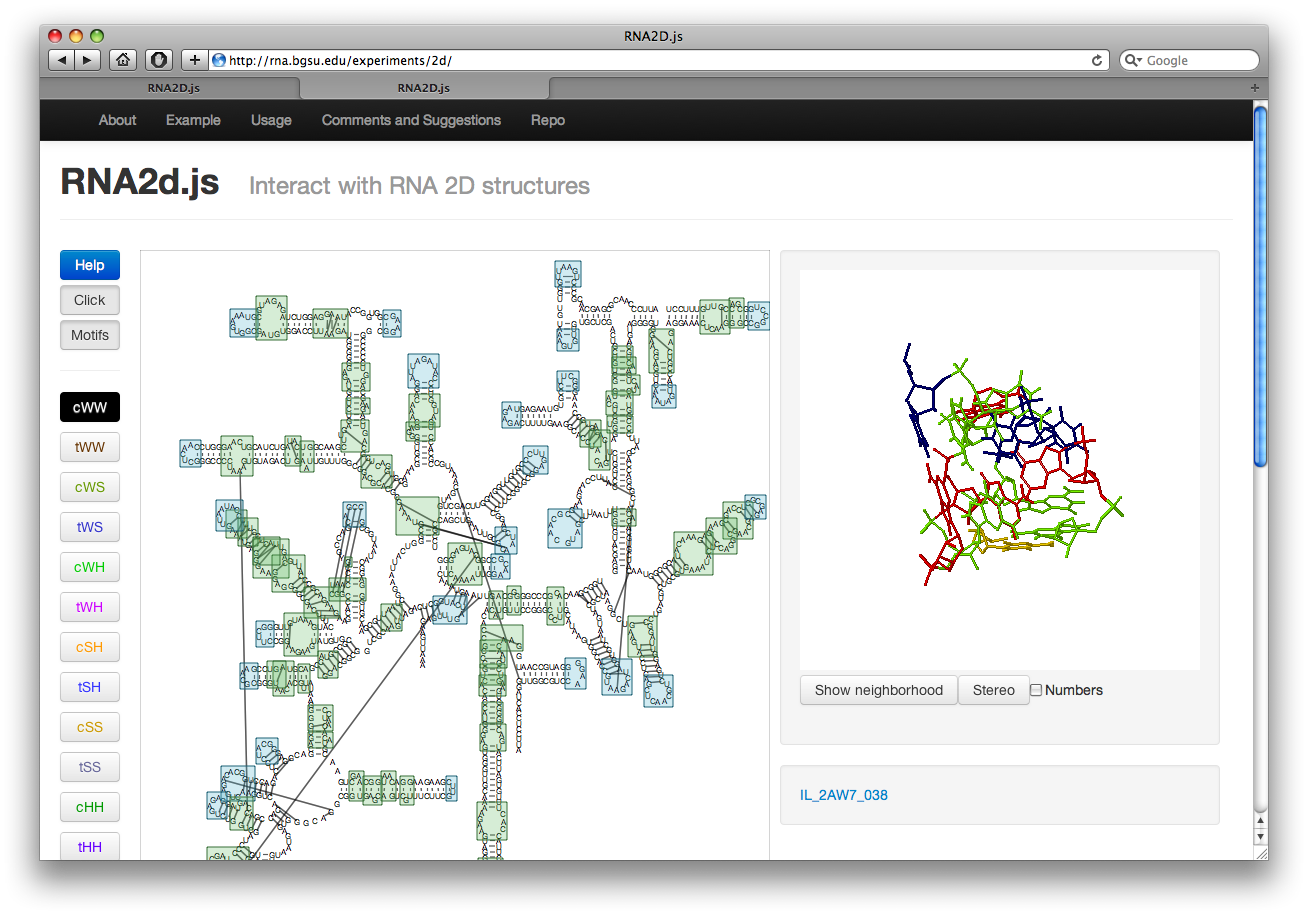Click the new tab plus icon

click(1255, 88)
